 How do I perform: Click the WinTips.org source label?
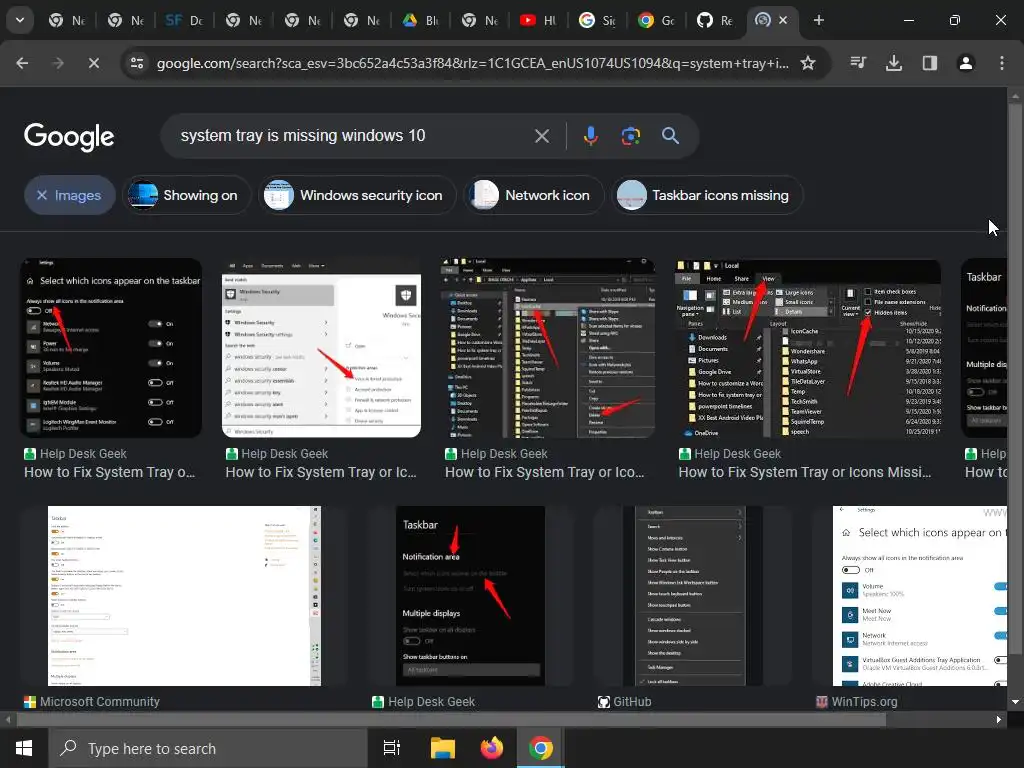pyautogui.click(x=864, y=701)
